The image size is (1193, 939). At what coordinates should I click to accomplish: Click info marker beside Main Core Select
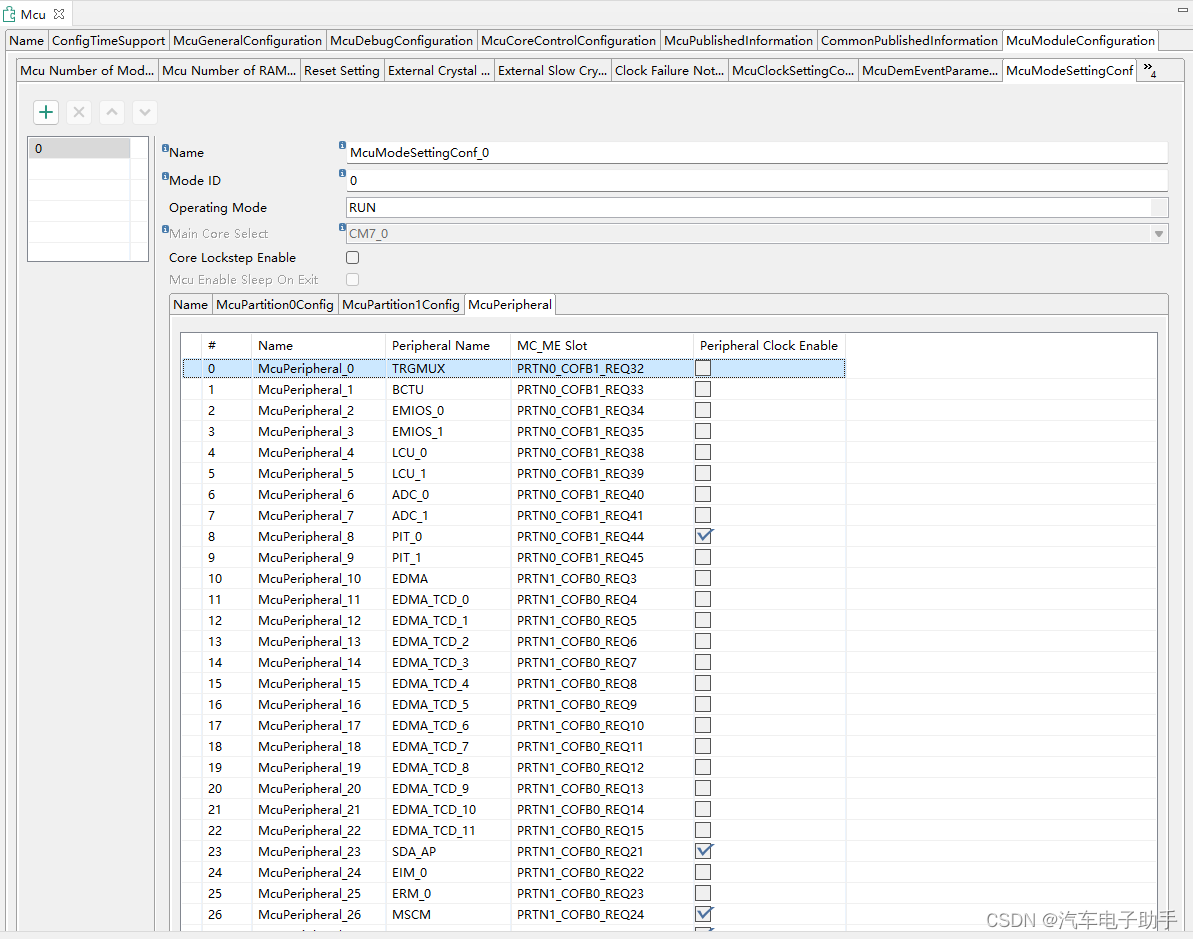165,229
